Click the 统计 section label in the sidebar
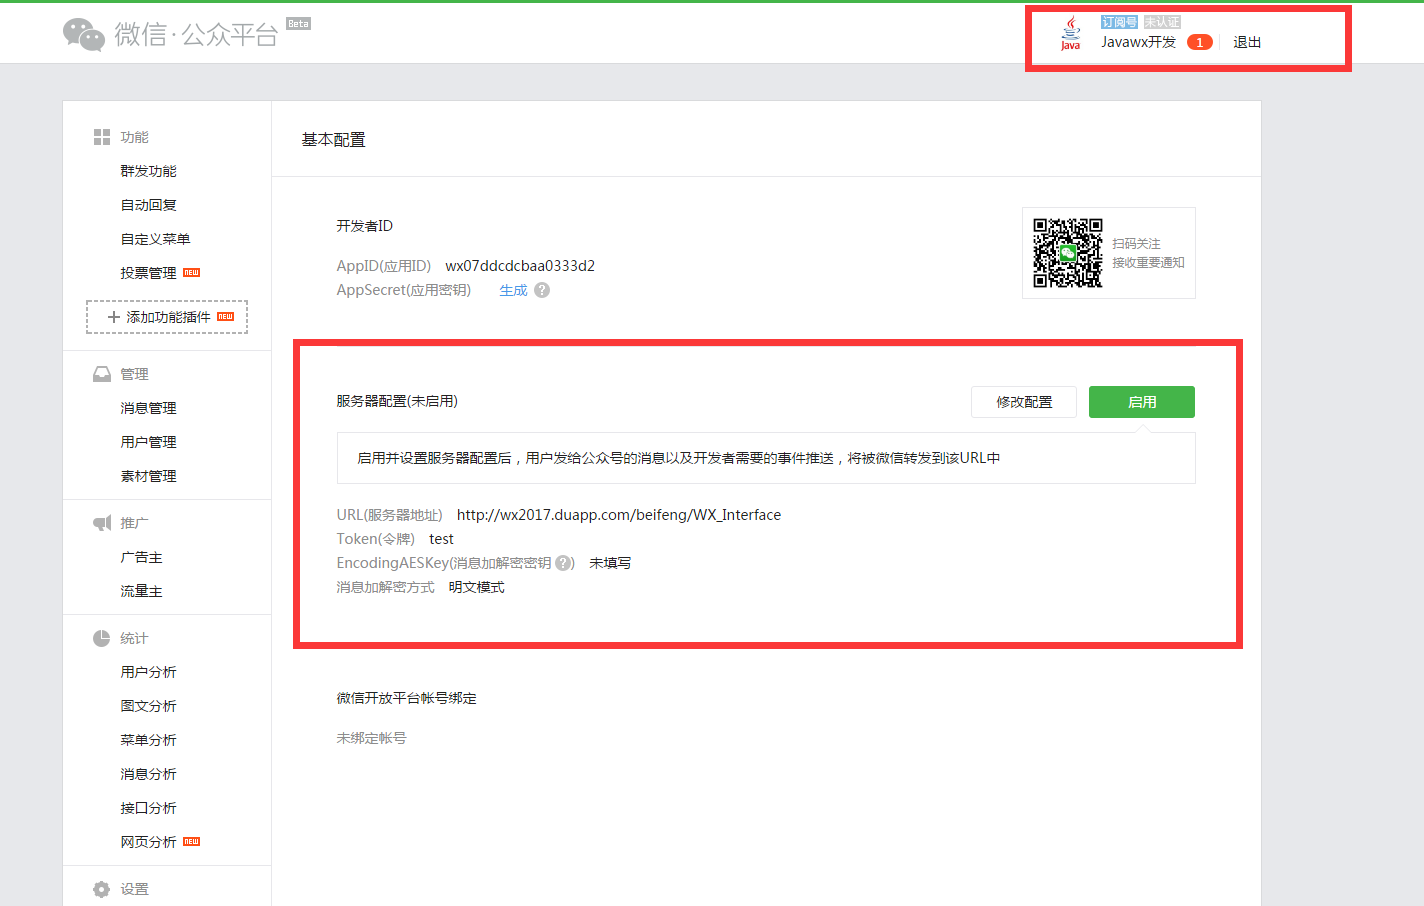The width and height of the screenshot is (1424, 906). coord(134,638)
